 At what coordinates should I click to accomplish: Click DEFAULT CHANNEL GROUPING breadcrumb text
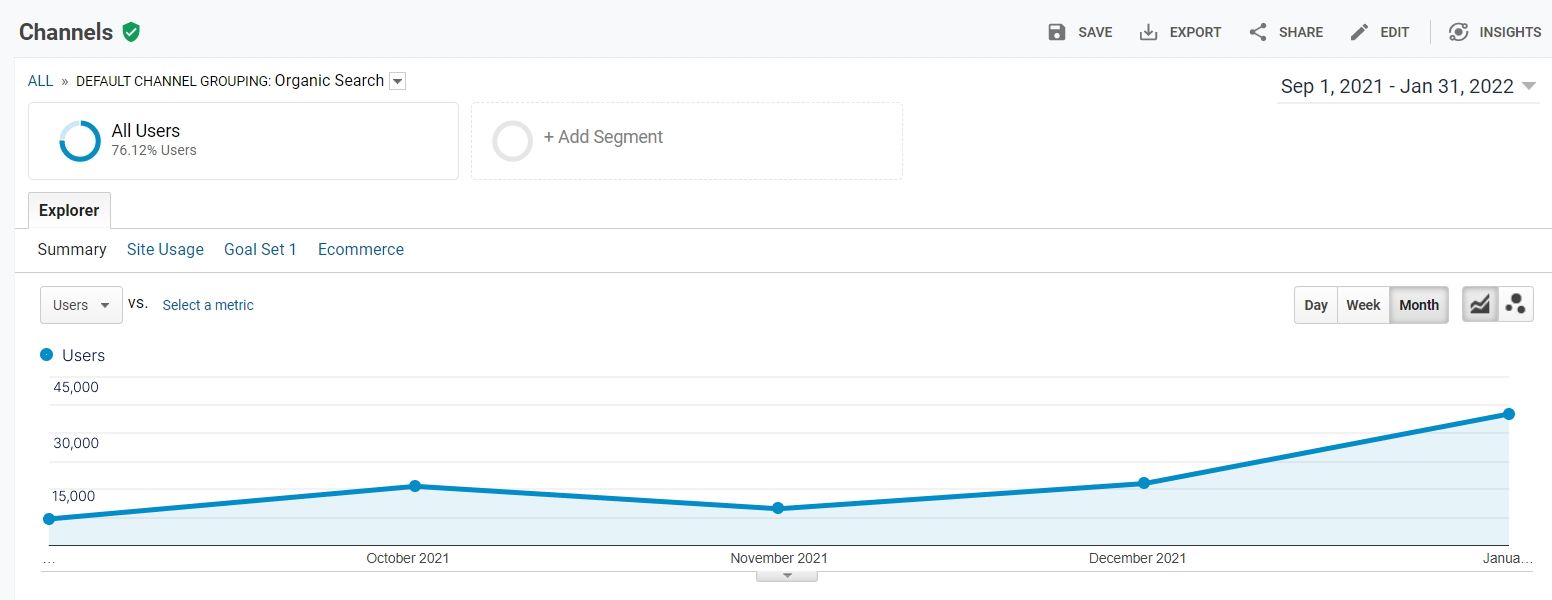pos(173,81)
